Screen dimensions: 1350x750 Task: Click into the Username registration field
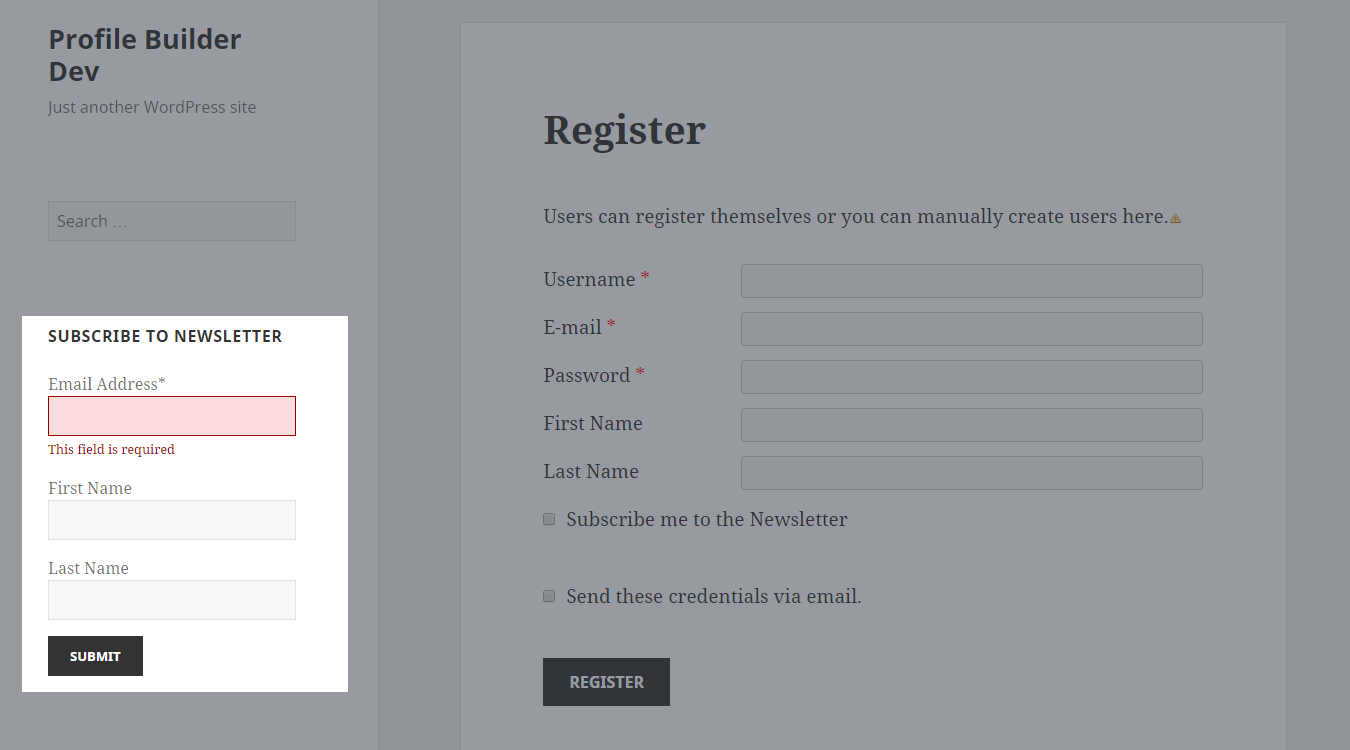(x=971, y=281)
